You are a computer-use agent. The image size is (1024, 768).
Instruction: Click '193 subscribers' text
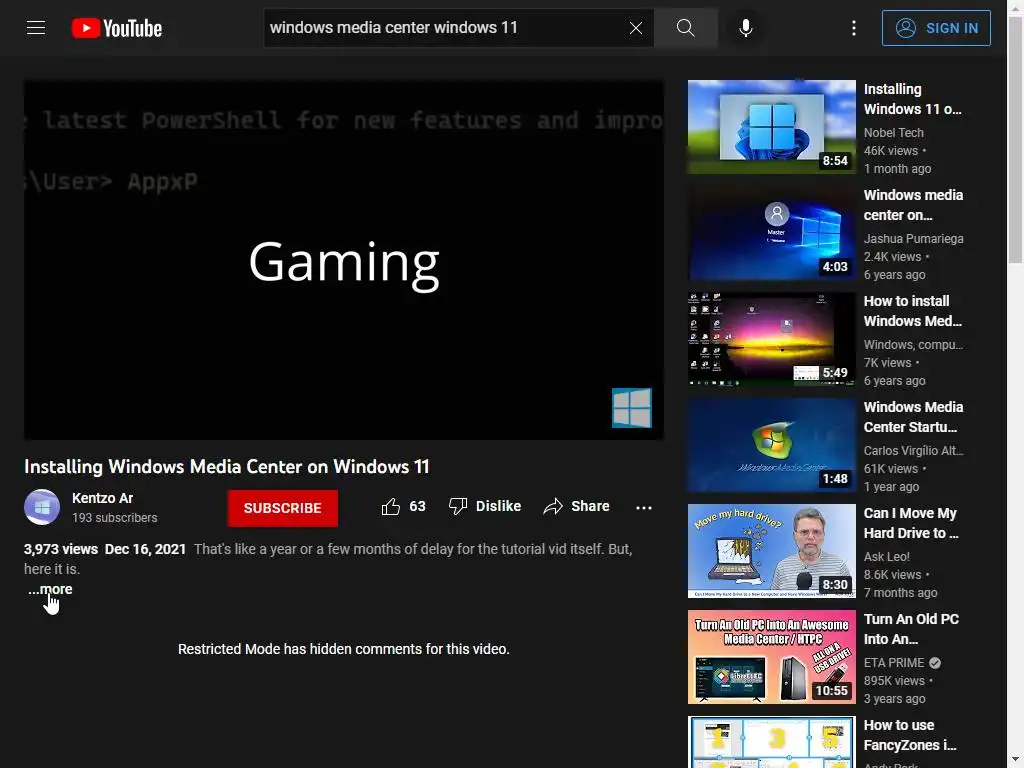pos(114,518)
